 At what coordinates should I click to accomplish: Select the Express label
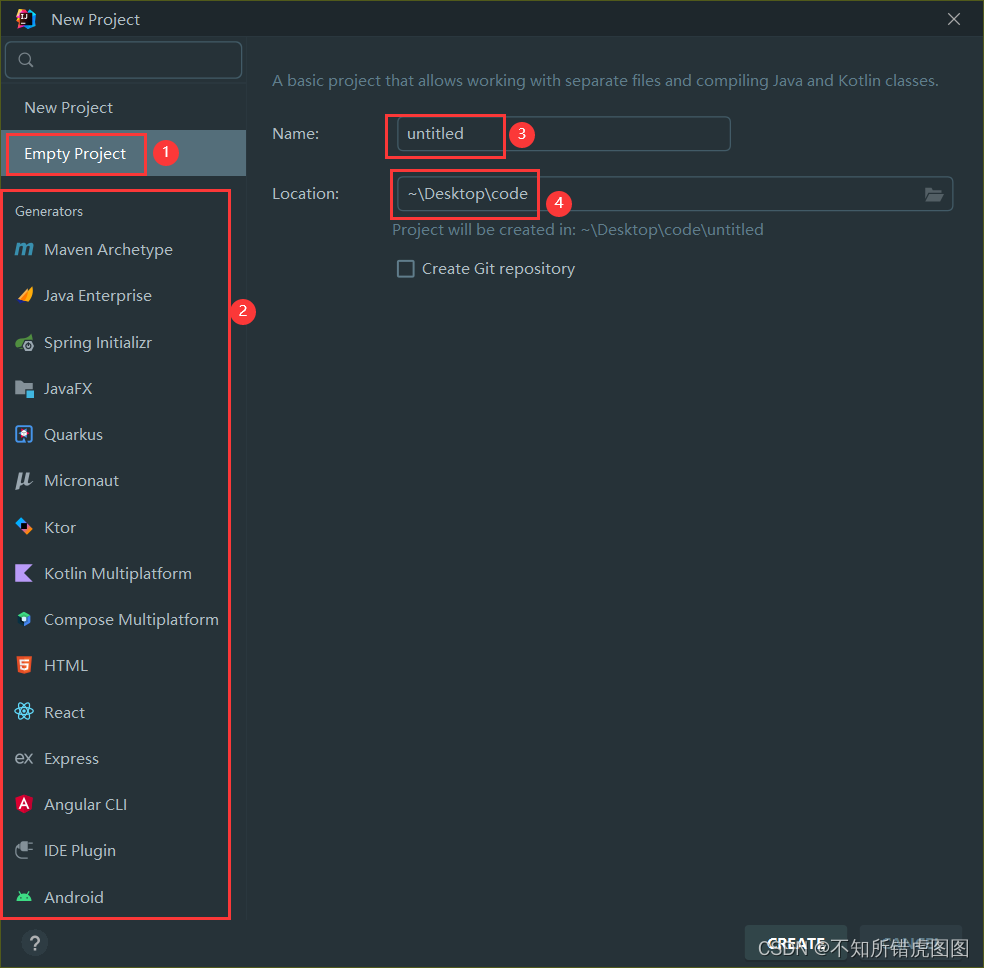click(x=72, y=758)
